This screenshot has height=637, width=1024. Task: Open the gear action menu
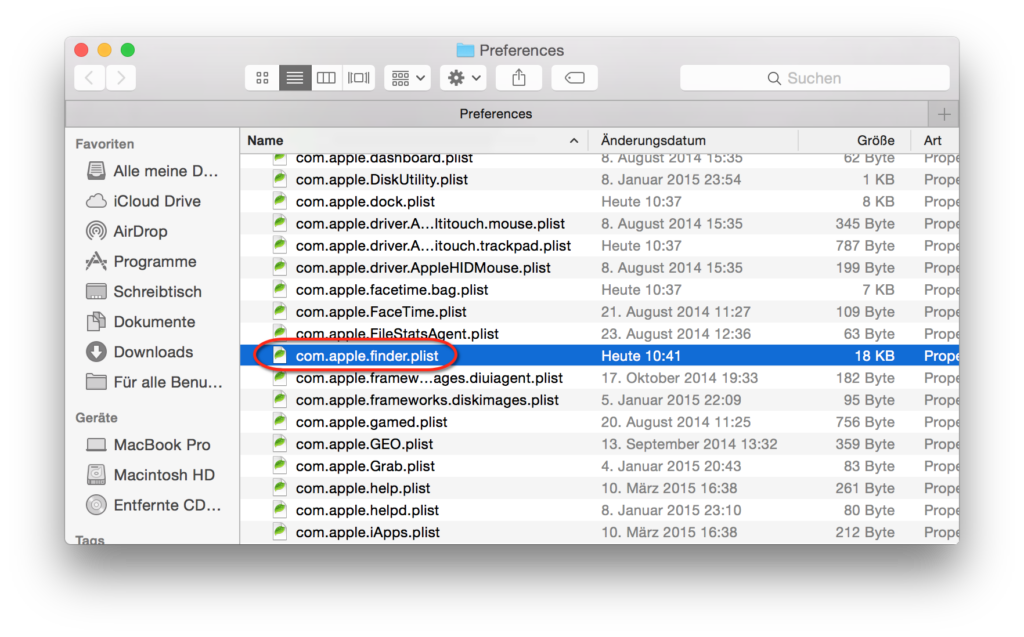[x=463, y=78]
